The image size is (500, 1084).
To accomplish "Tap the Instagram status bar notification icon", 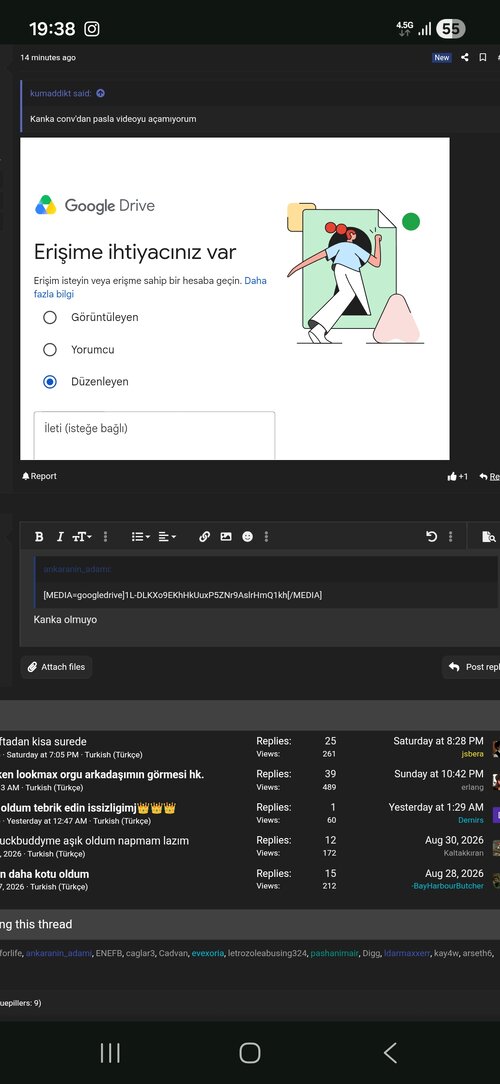I will [x=92, y=29].
